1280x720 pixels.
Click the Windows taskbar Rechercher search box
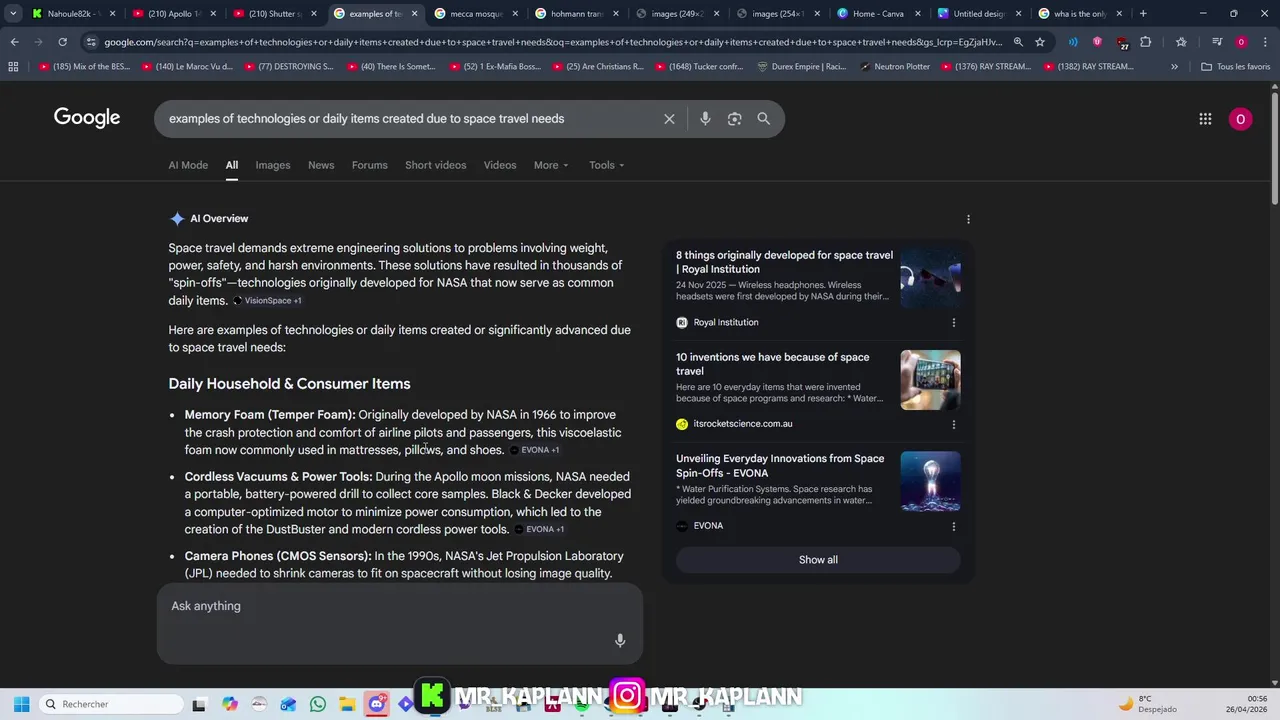112,704
